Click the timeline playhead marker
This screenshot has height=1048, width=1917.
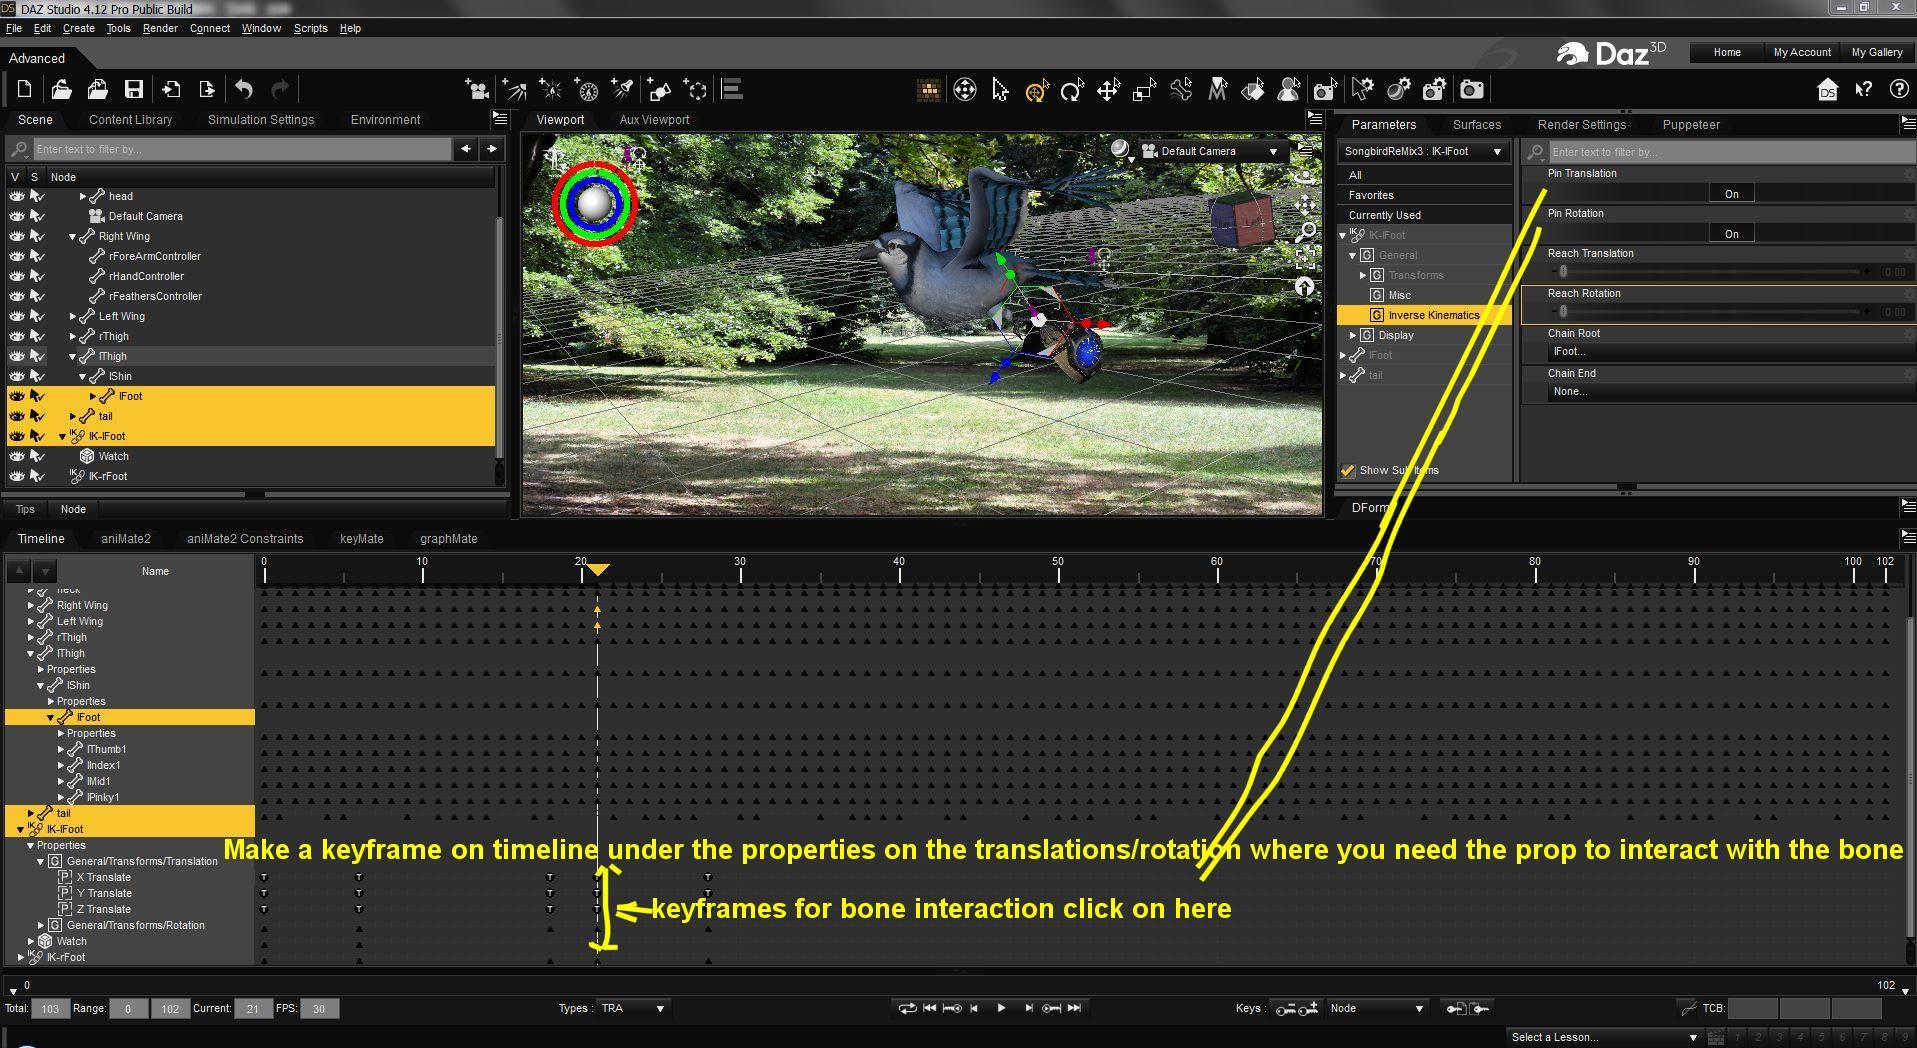pyautogui.click(x=598, y=570)
